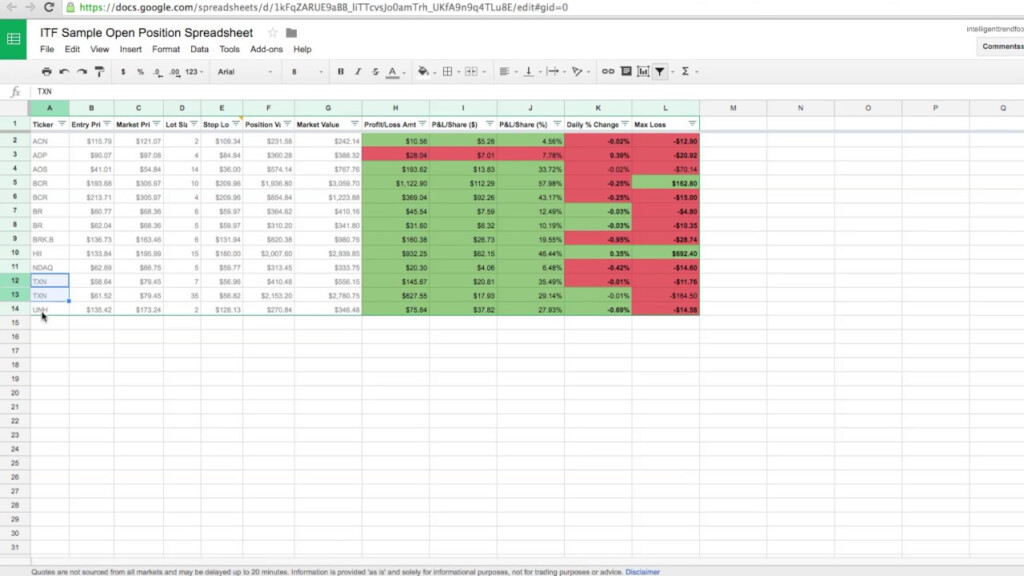
Task: Open the File menu
Action: (47, 49)
